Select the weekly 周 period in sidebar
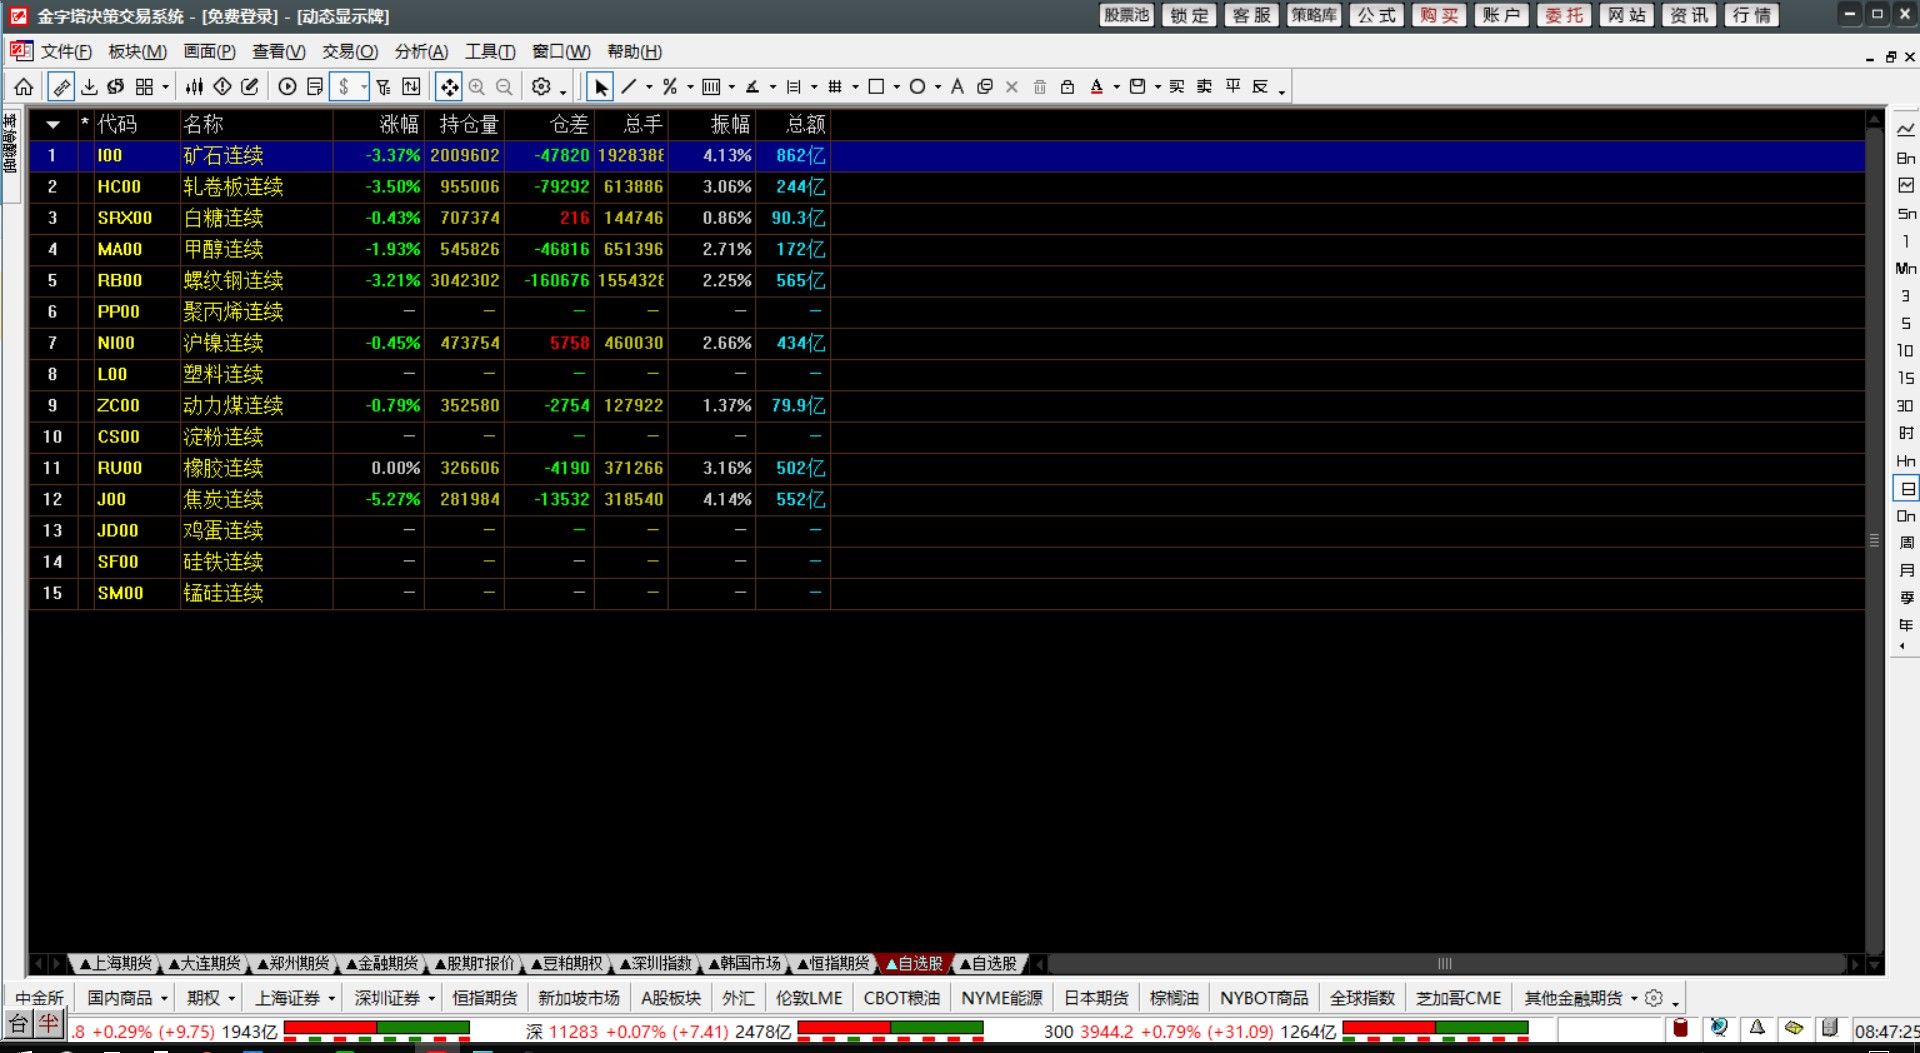This screenshot has width=1920, height=1053. pyautogui.click(x=1906, y=543)
